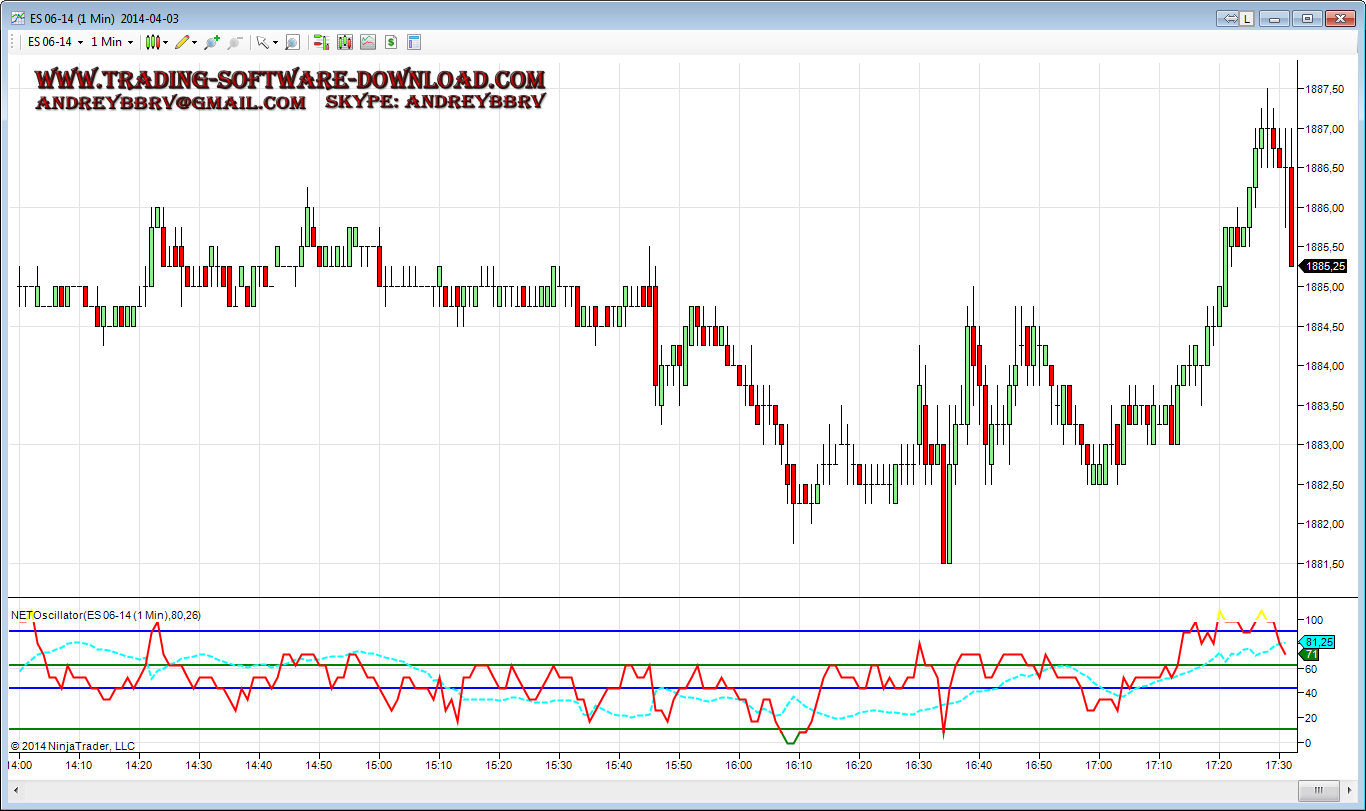Image resolution: width=1366 pixels, height=811 pixels.
Task: Click the zoom in magnifier icon
Action: point(211,42)
